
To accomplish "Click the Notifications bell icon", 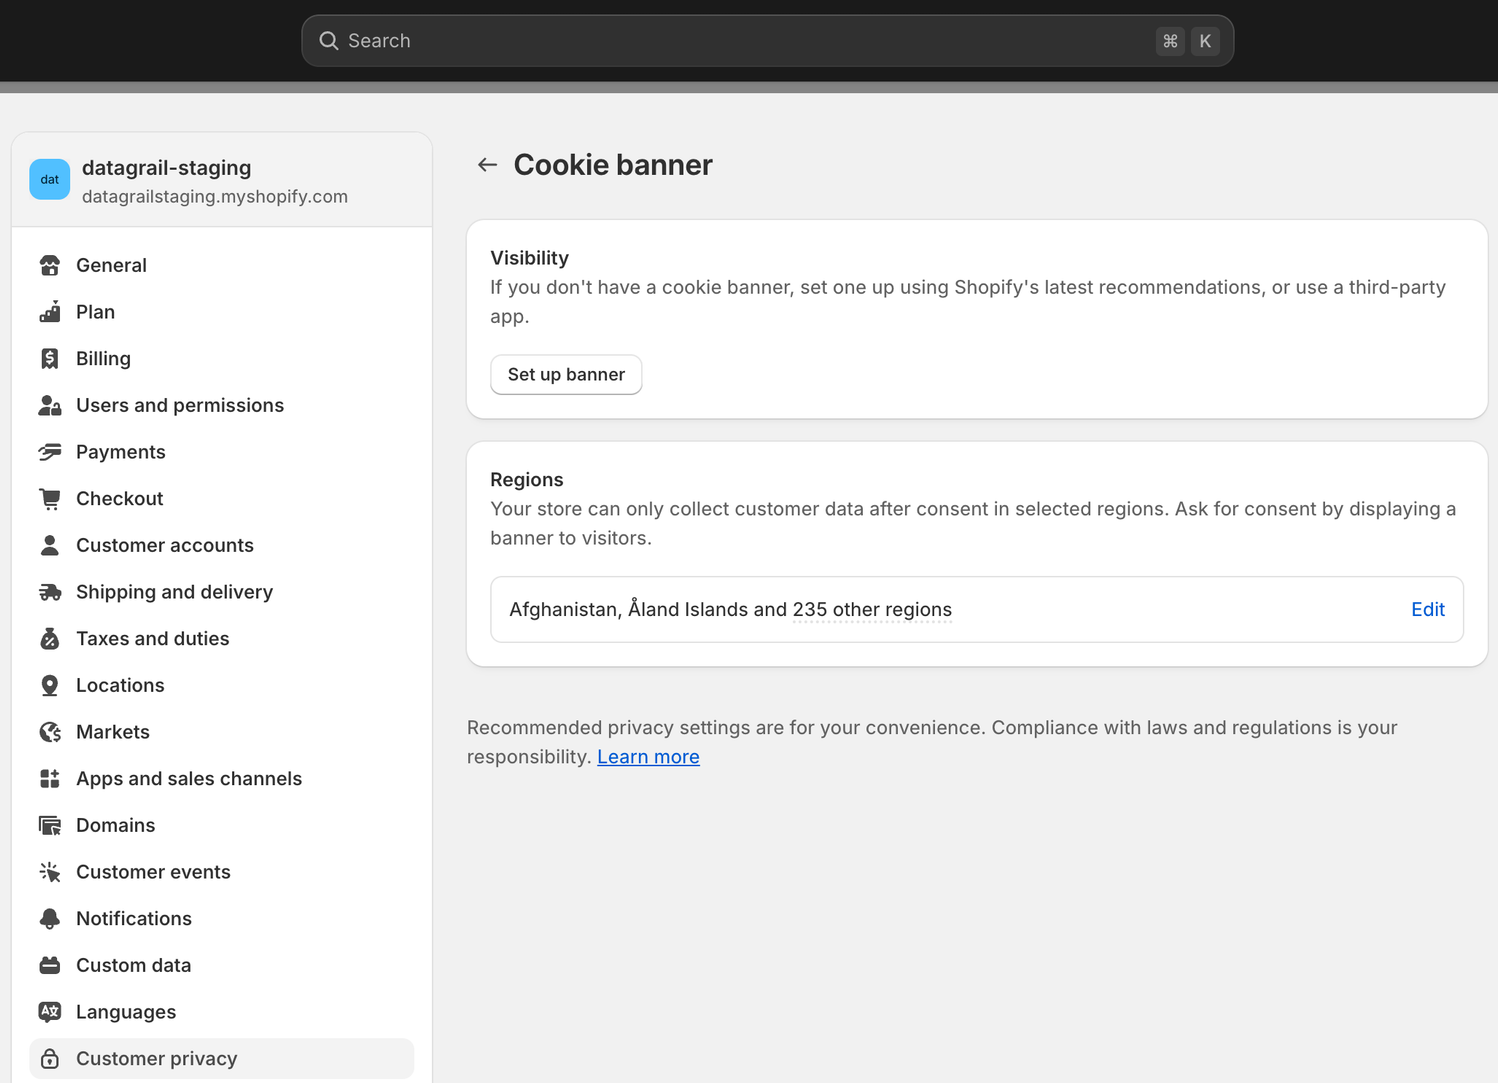I will click(50, 918).
